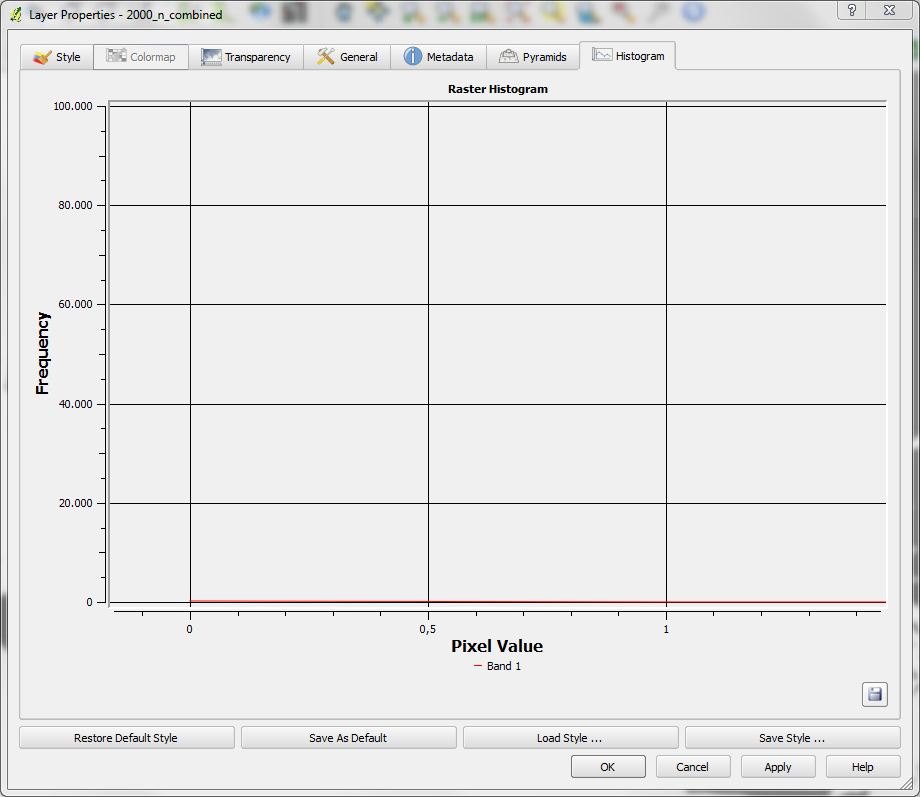
Task: Click Restore Default Style button
Action: pos(126,738)
